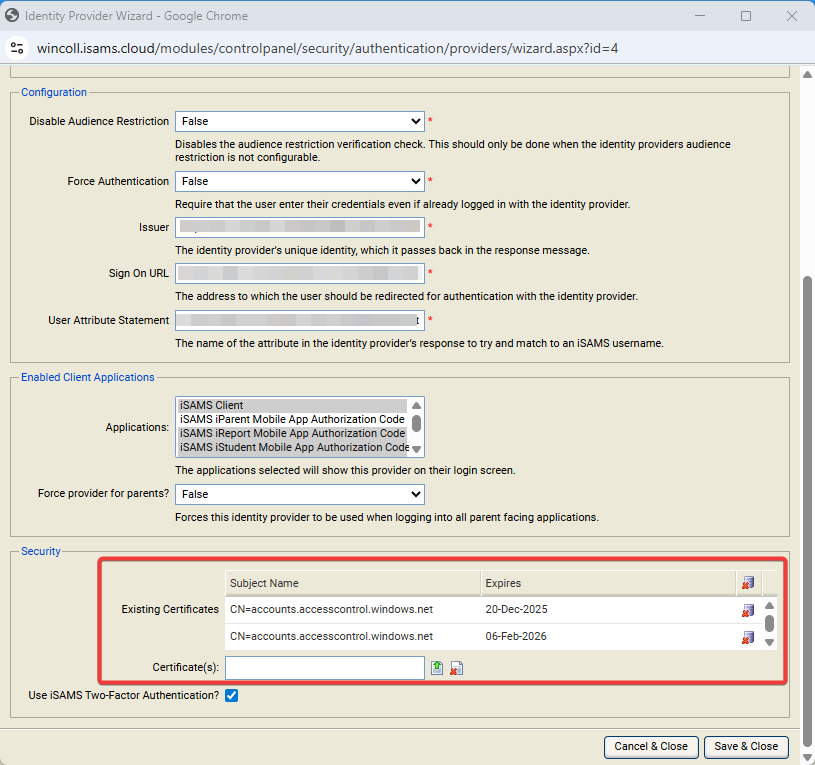Image resolution: width=815 pixels, height=765 pixels.
Task: Delete the certificate expiring 20-Dec-2025
Action: coord(747,610)
